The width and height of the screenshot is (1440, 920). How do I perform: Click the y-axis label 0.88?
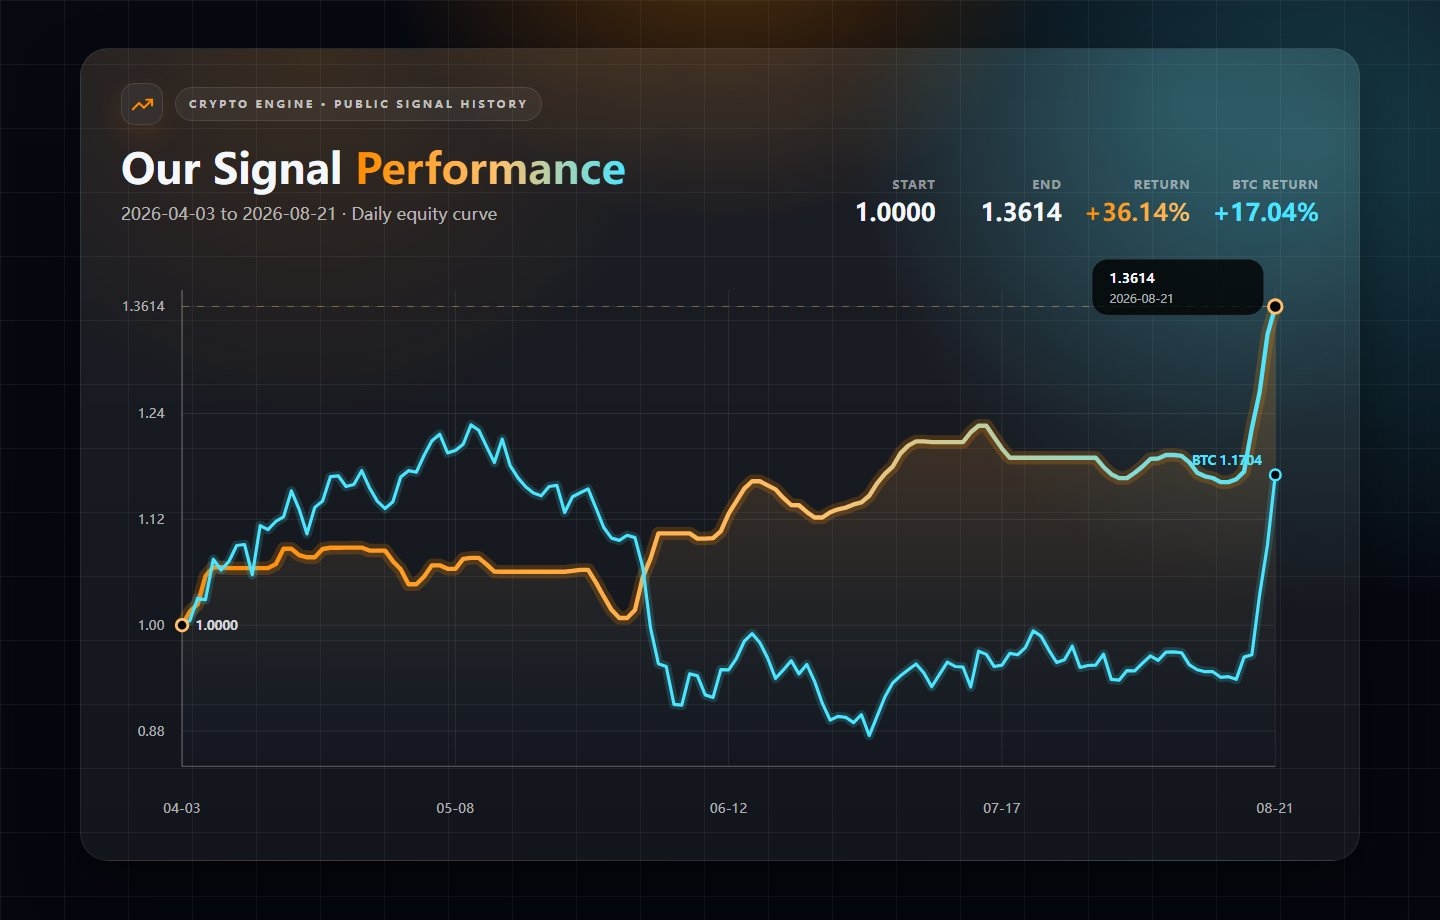(151, 731)
